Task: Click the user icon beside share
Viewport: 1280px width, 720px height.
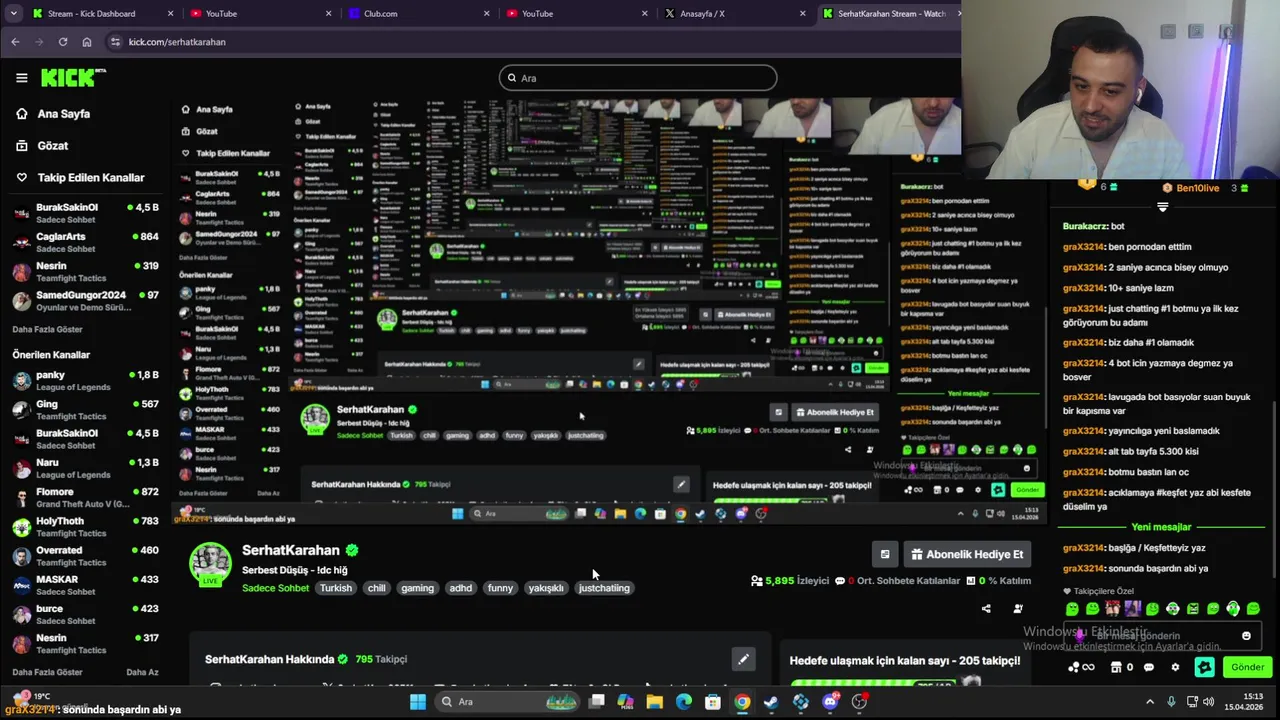Action: tap(1018, 608)
